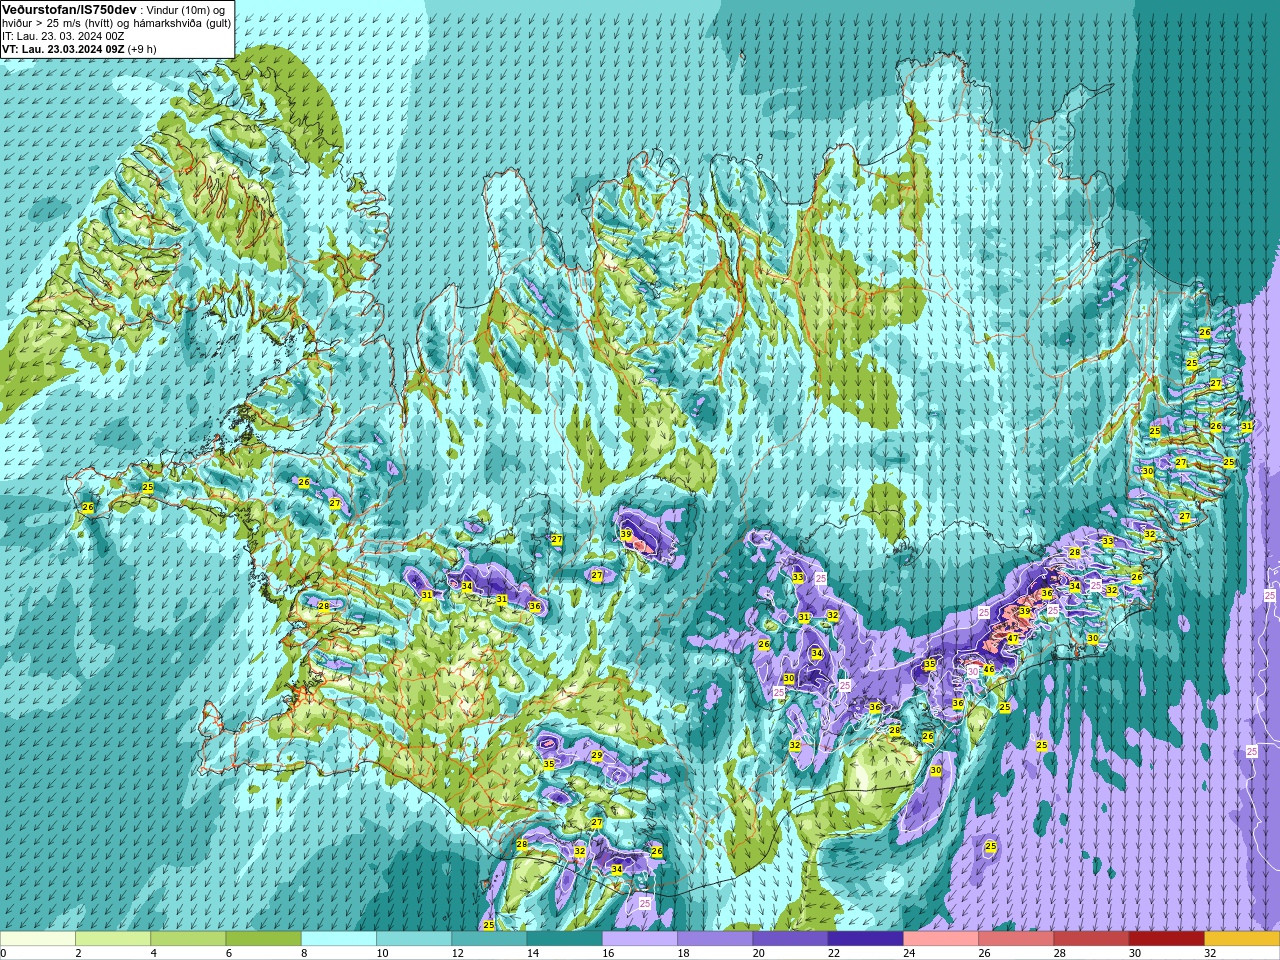The height and width of the screenshot is (960, 1280).
Task: Click the dark indigo 22–24 legend swatch
Action: [x=865, y=939]
